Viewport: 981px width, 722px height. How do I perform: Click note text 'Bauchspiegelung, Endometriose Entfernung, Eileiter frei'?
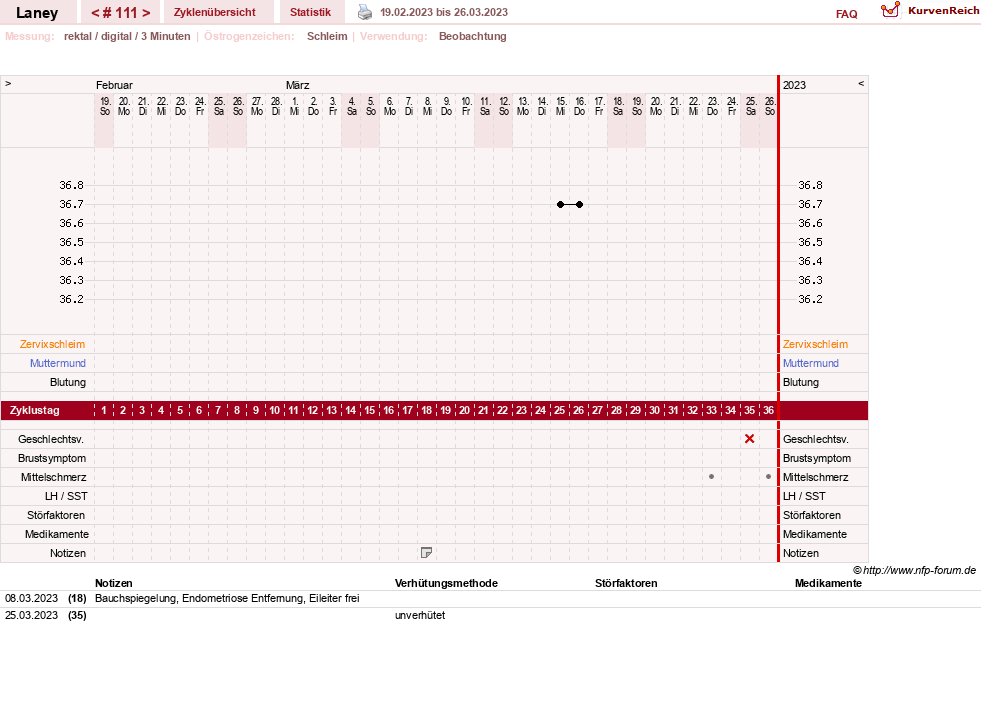click(227, 598)
